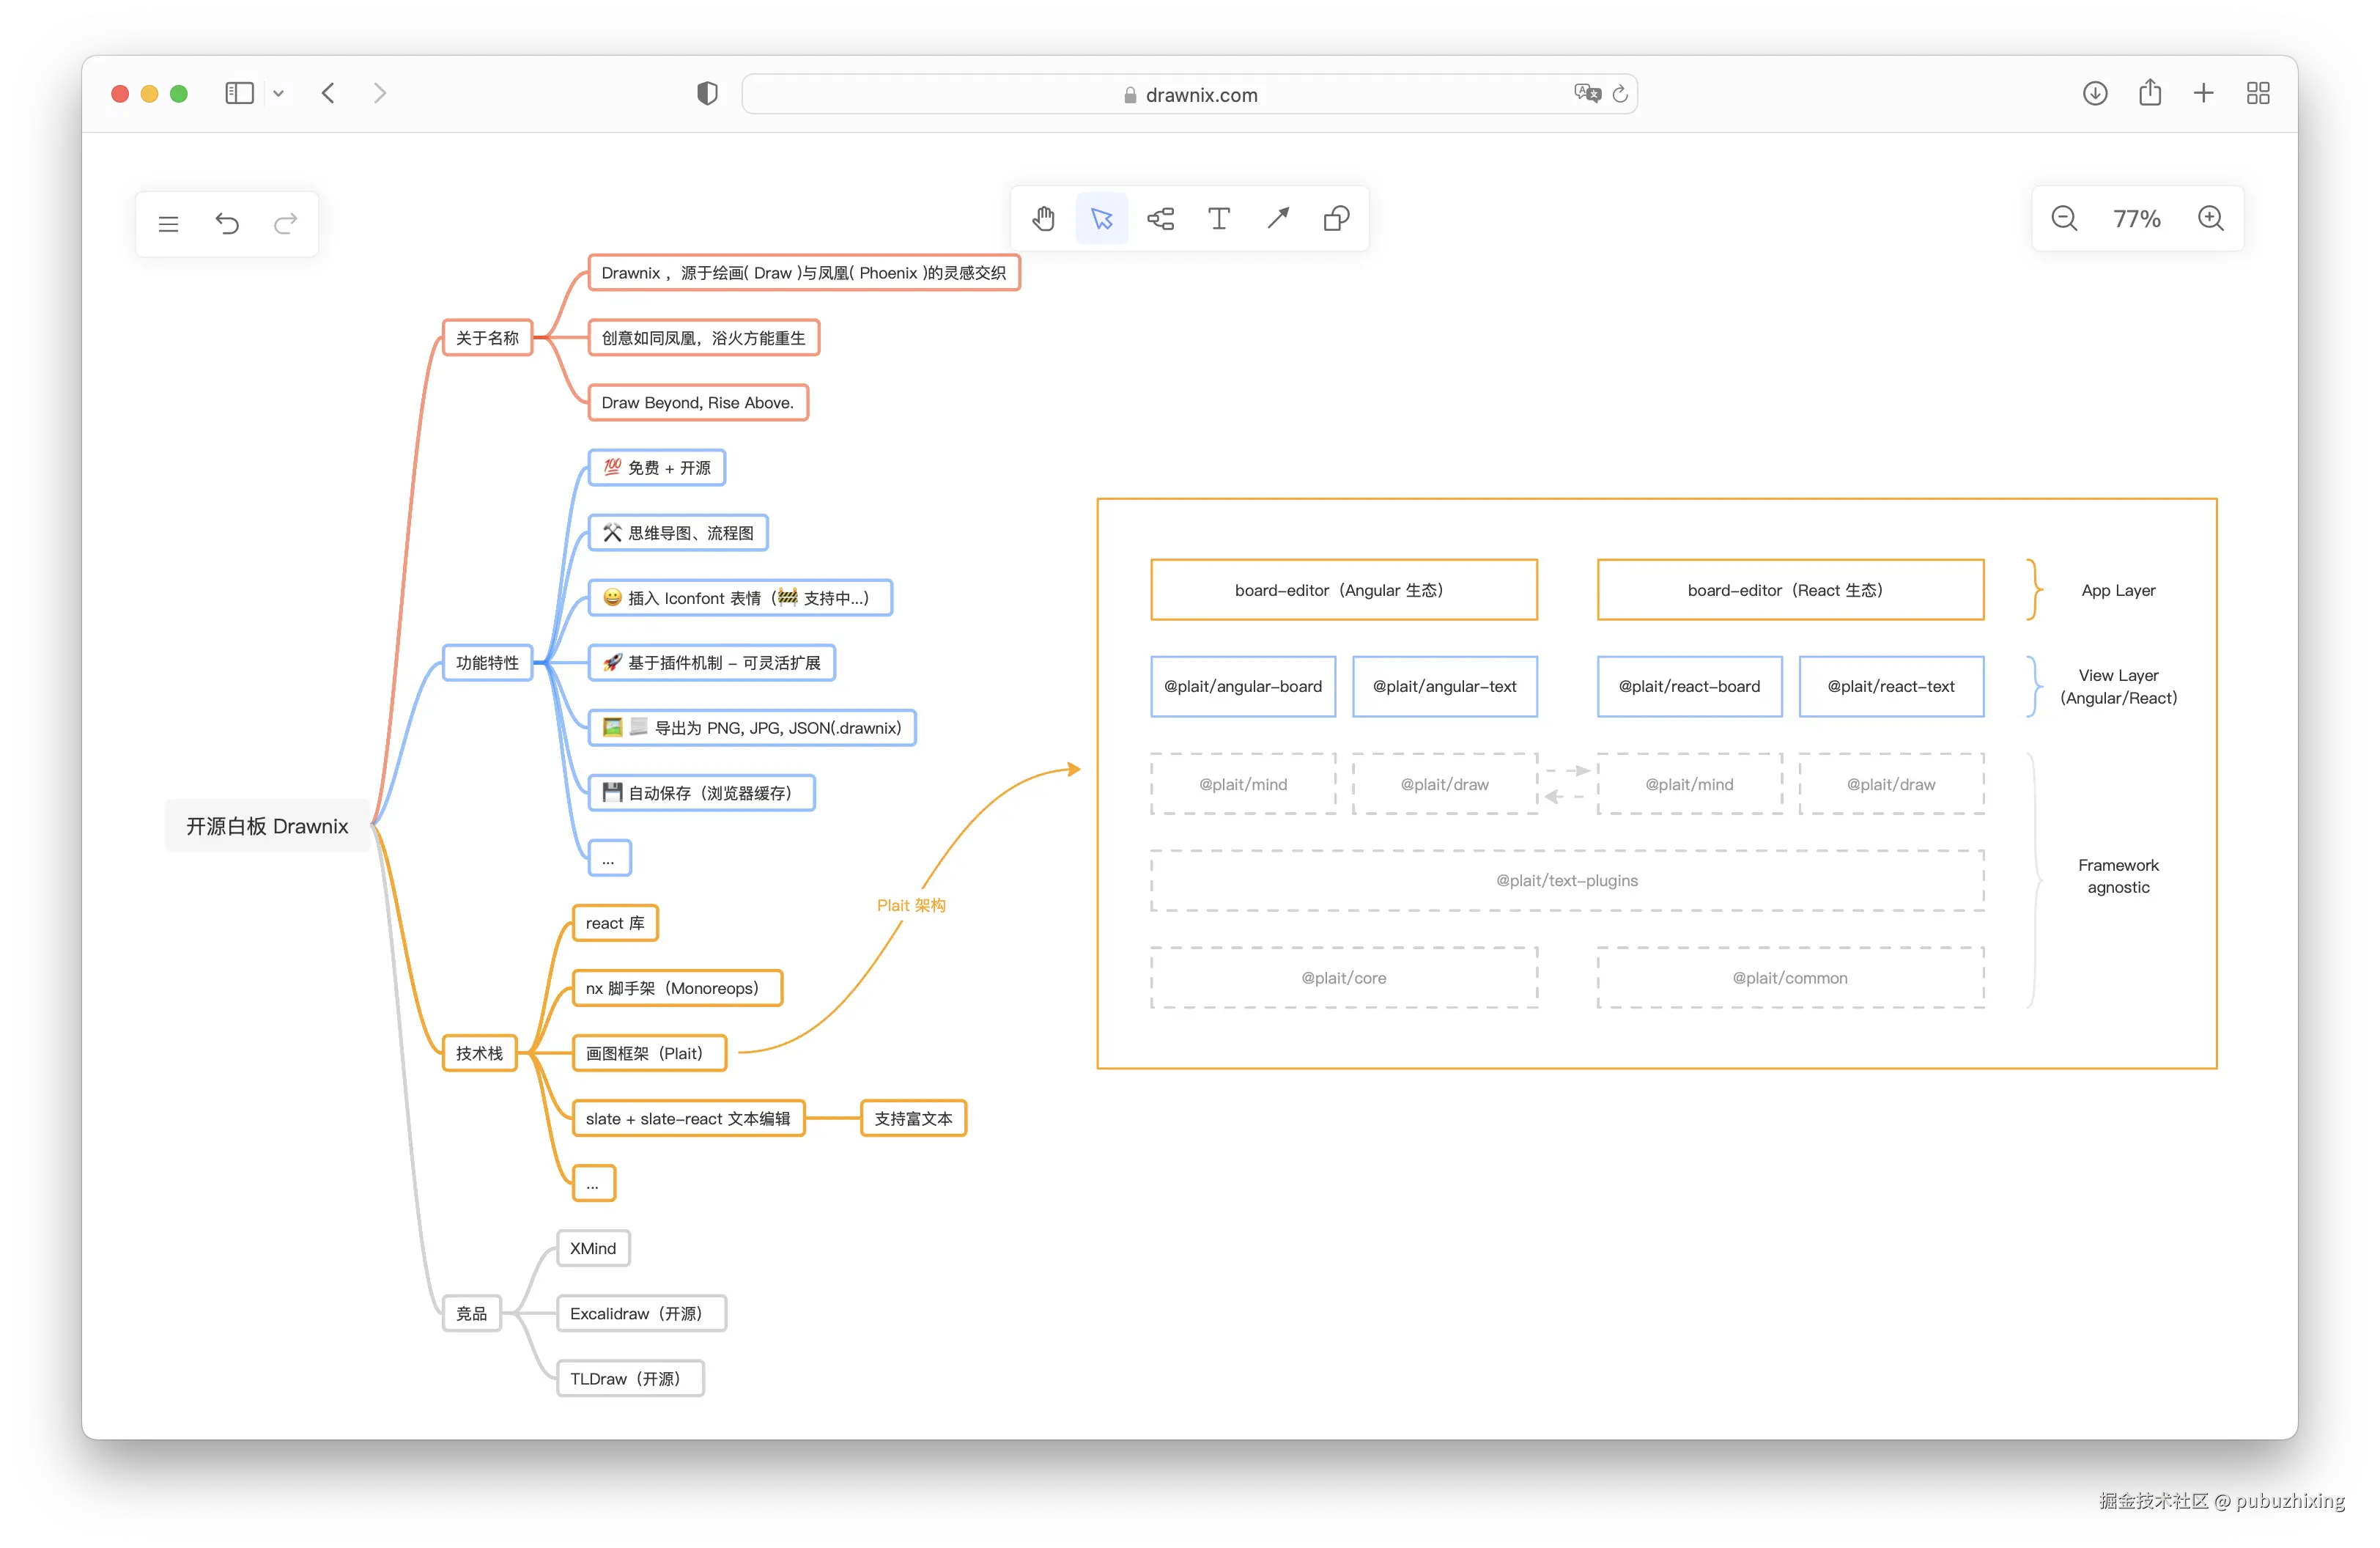2380x1548 pixels.
Task: Select the 功能特性 mind map node
Action: pos(487,662)
